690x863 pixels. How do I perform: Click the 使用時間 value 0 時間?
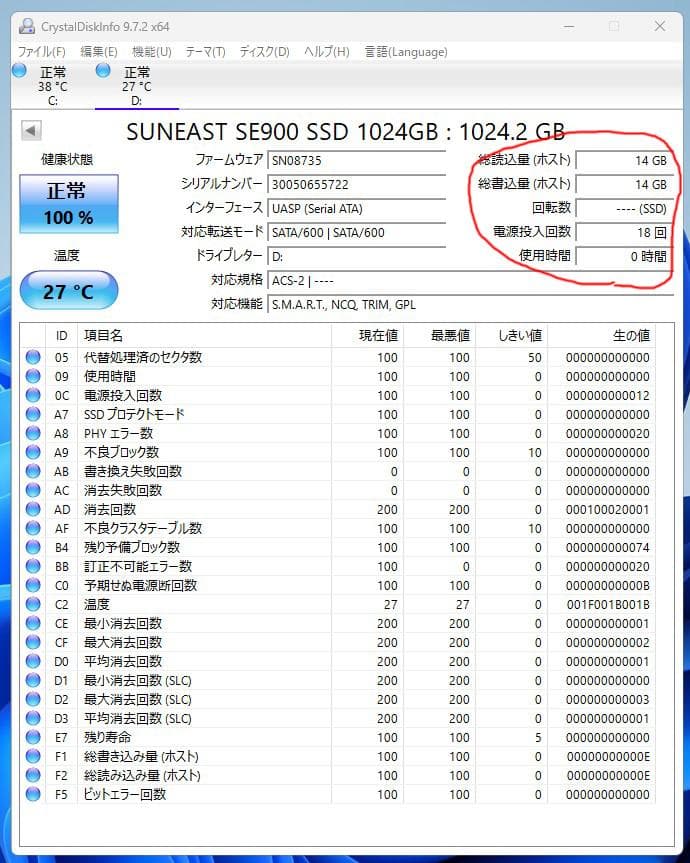point(625,256)
